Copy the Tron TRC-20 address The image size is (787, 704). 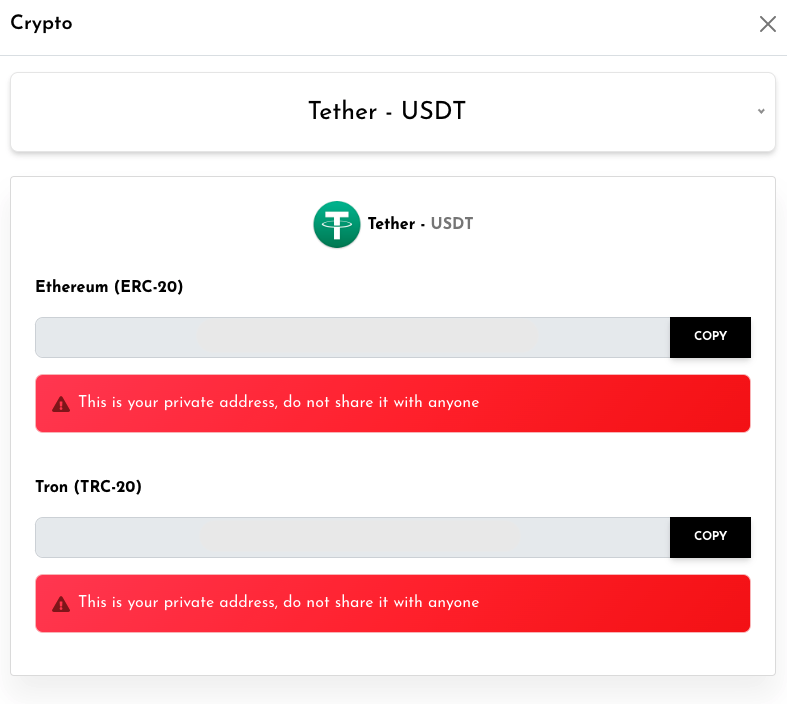pyautogui.click(x=710, y=537)
